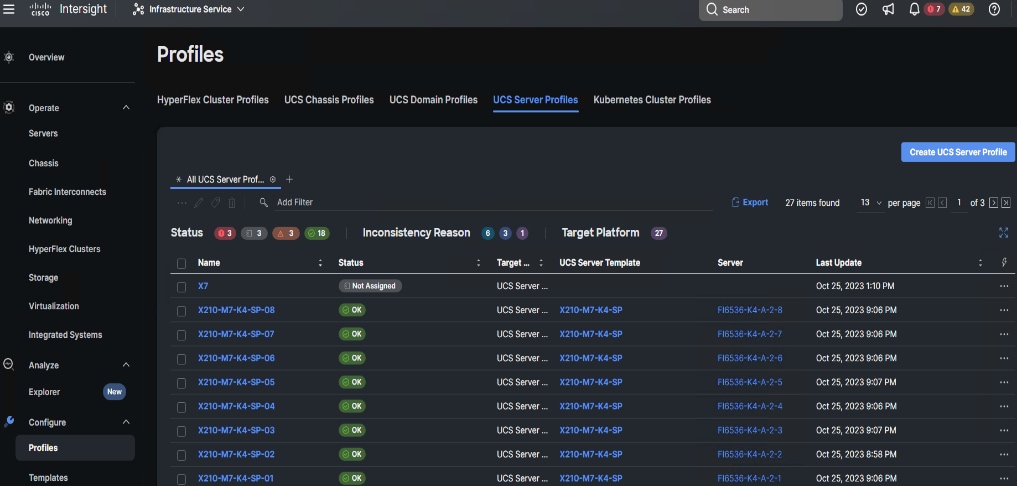
Task: Open the announcements megaphone icon
Action: pos(888,10)
